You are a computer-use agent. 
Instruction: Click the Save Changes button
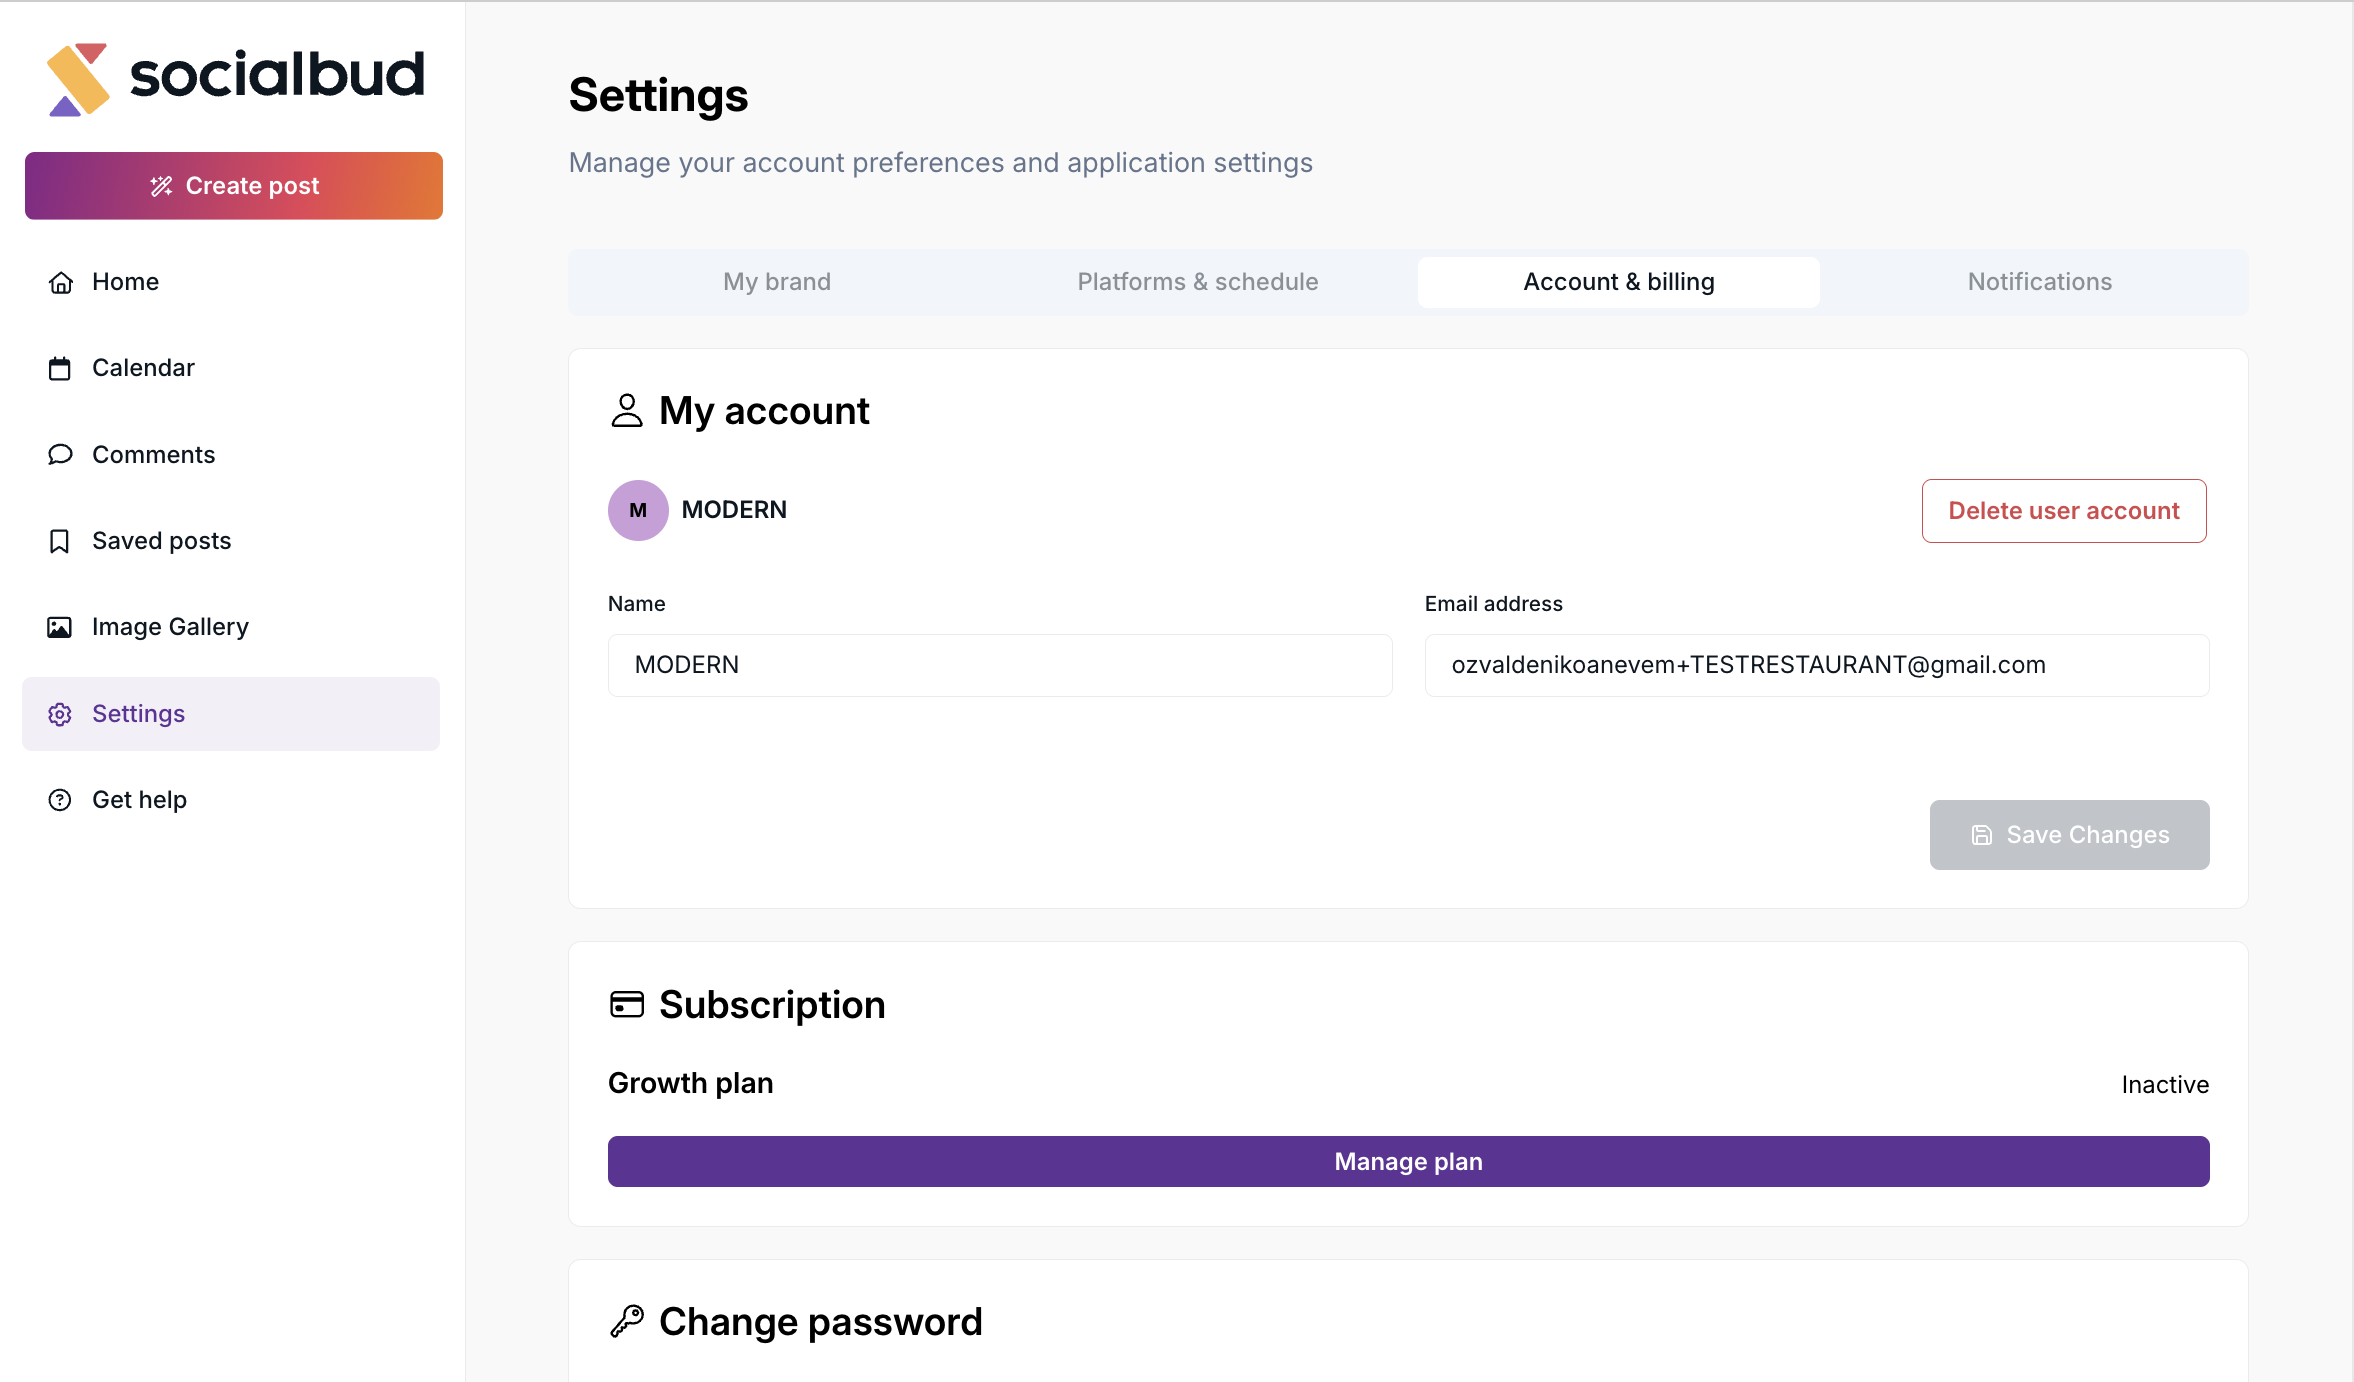2069,835
